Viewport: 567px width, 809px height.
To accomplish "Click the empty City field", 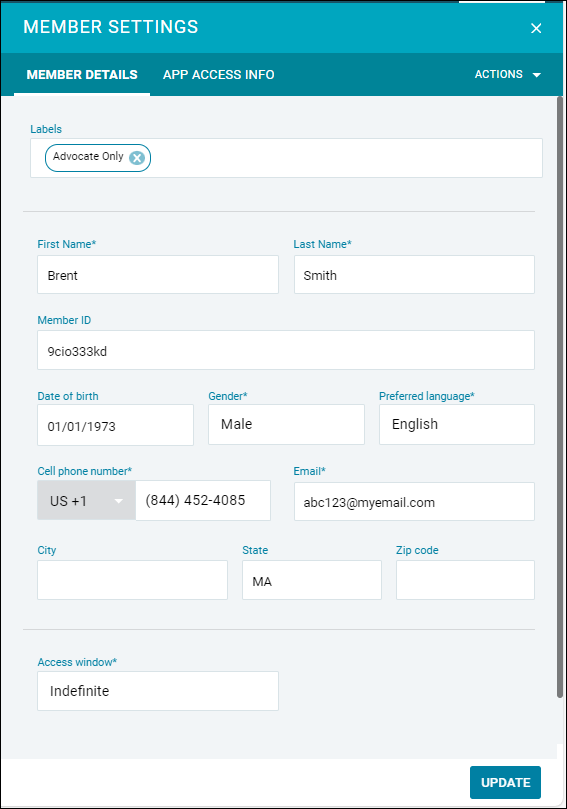I will (x=133, y=580).
